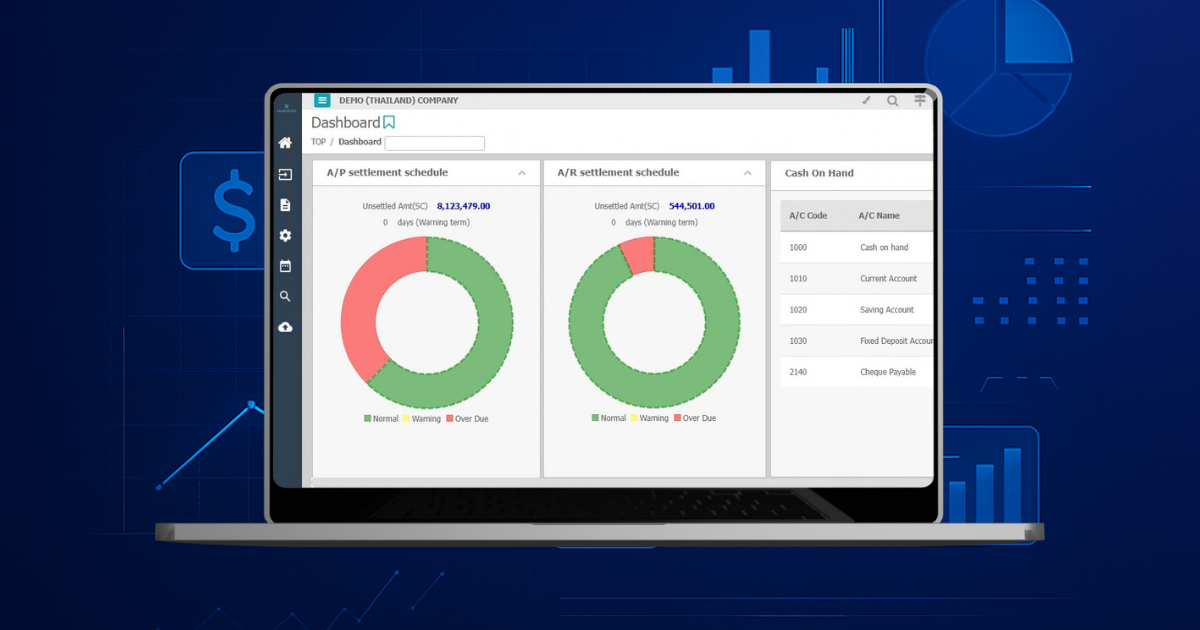Collapse the A/R settlement schedule panel
Image resolution: width=1200 pixels, height=630 pixels.
click(748, 173)
